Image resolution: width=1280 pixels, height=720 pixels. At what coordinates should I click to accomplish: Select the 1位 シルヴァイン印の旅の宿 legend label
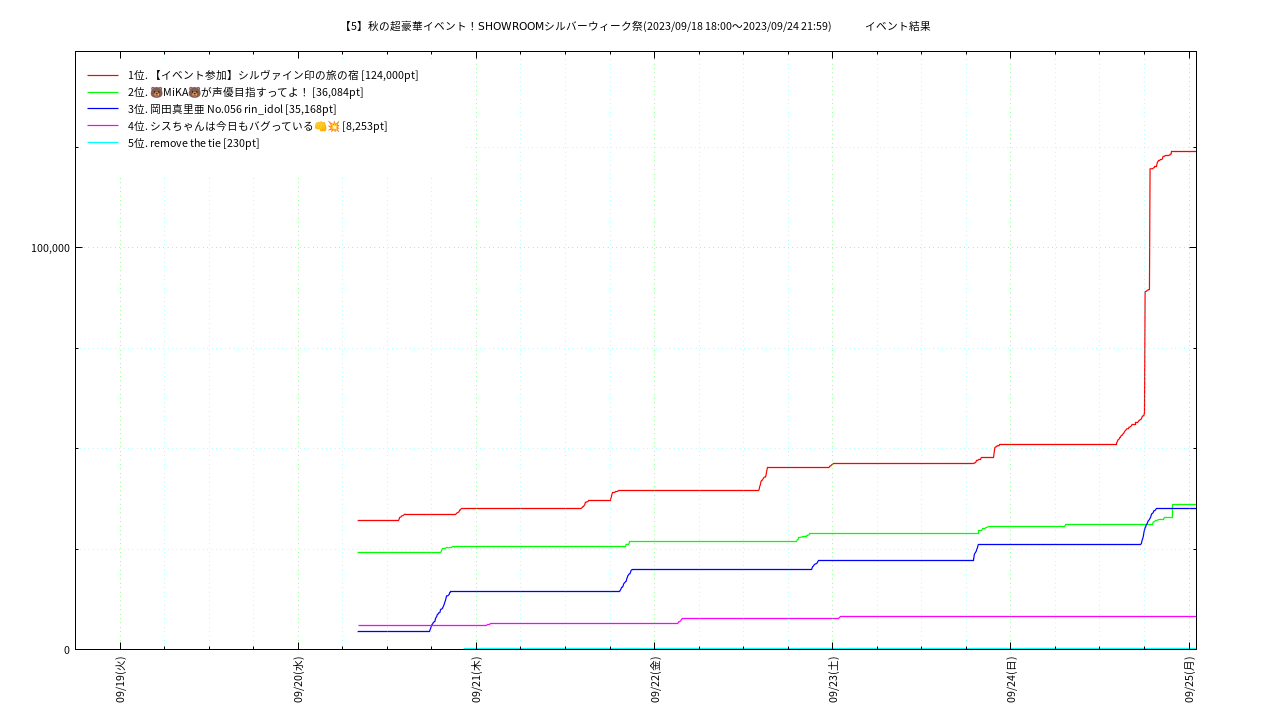coord(273,75)
